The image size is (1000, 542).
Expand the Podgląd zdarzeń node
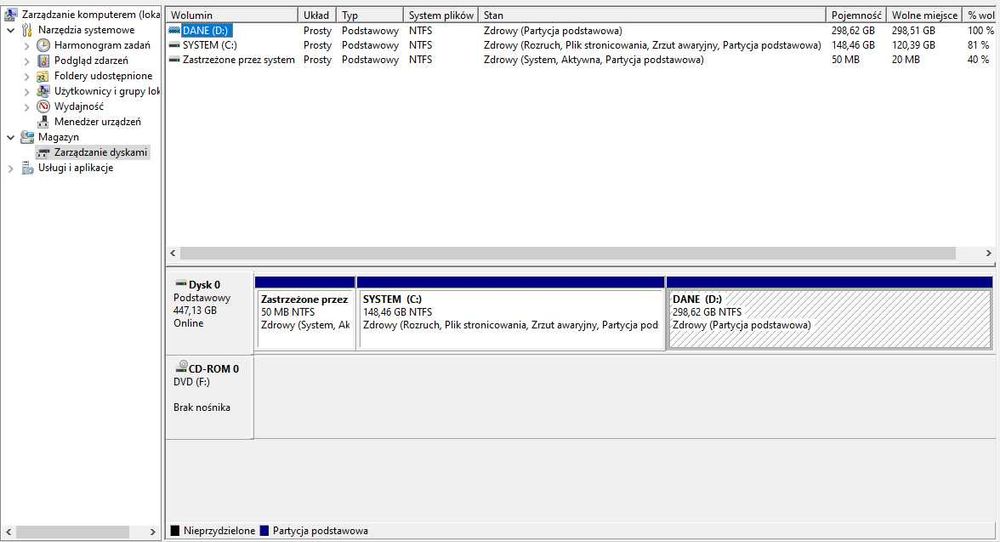pyautogui.click(x=27, y=61)
